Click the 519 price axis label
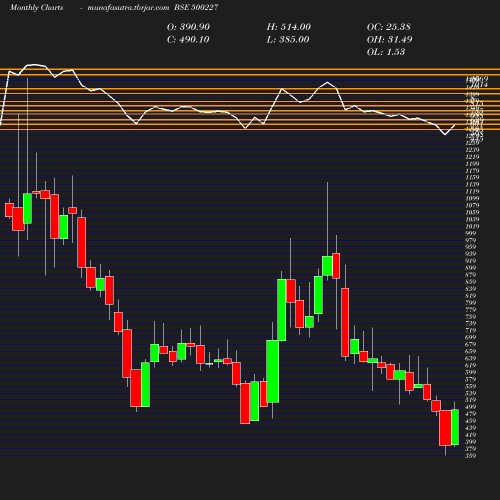500x500 pixels. (471, 400)
